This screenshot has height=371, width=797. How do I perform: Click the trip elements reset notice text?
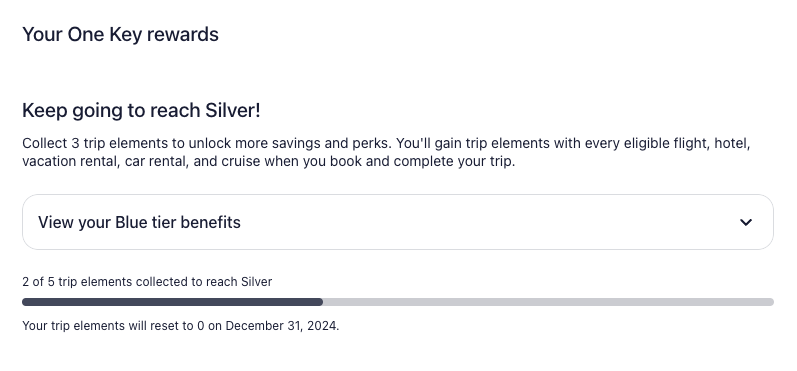click(180, 326)
